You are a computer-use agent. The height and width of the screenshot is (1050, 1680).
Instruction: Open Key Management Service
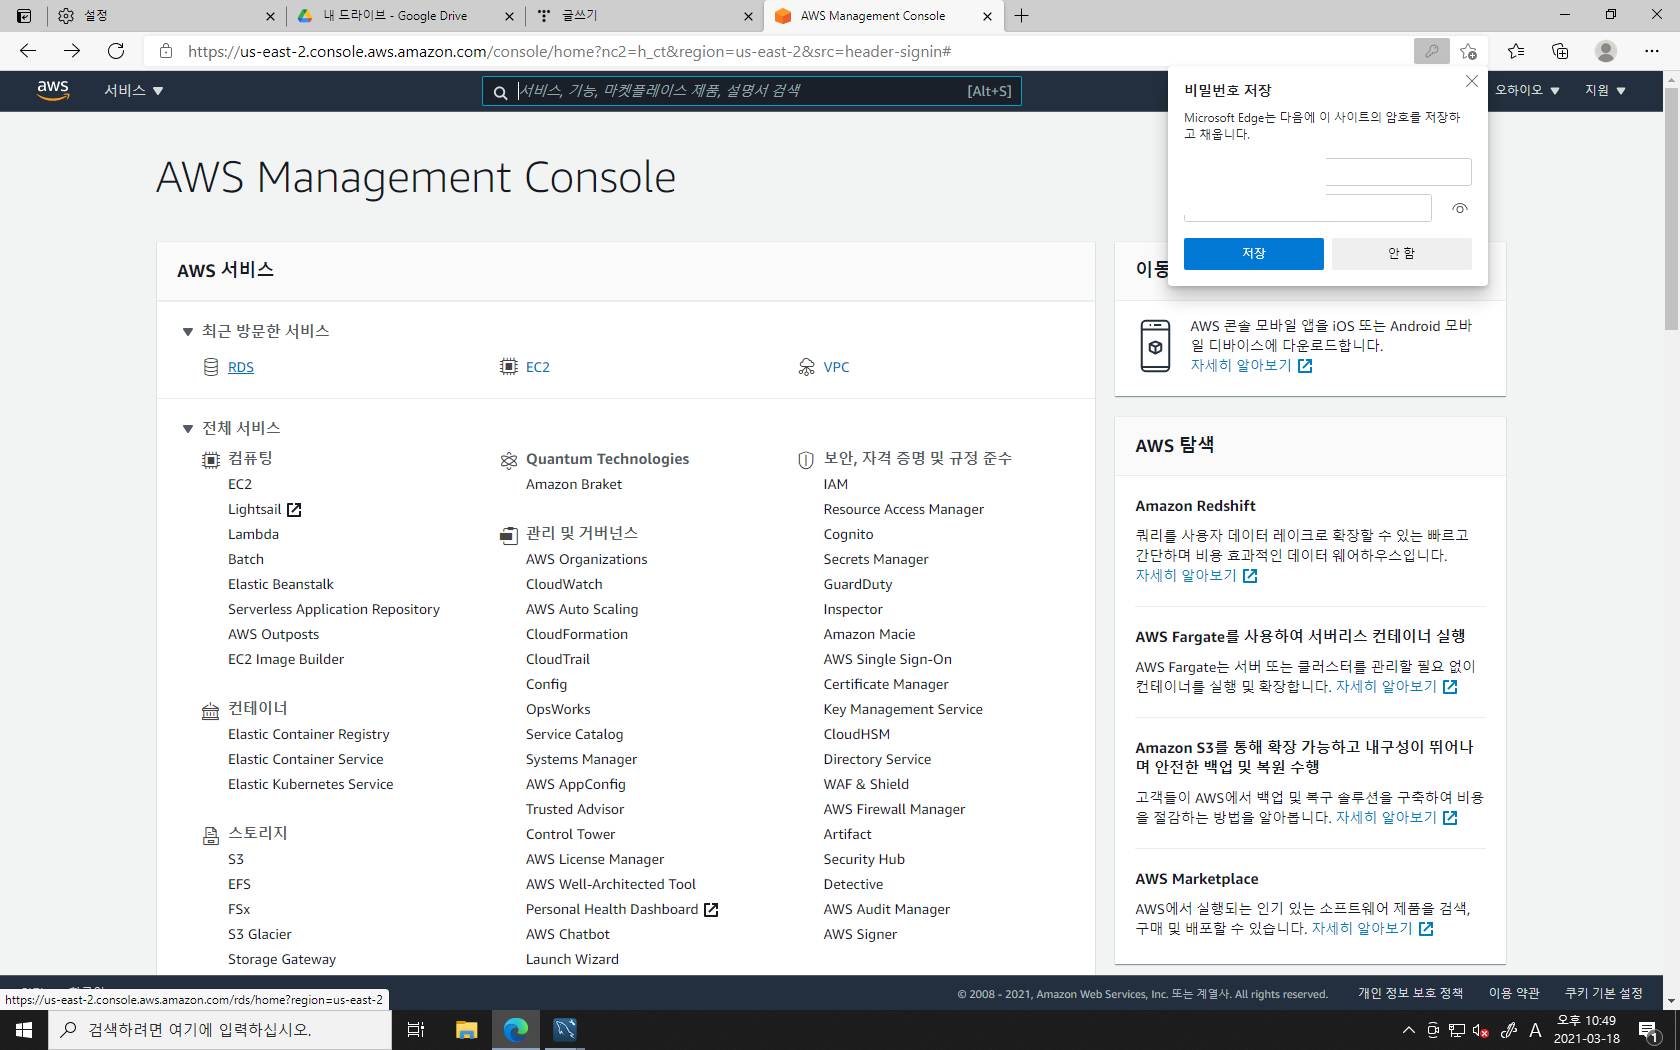[x=903, y=709]
